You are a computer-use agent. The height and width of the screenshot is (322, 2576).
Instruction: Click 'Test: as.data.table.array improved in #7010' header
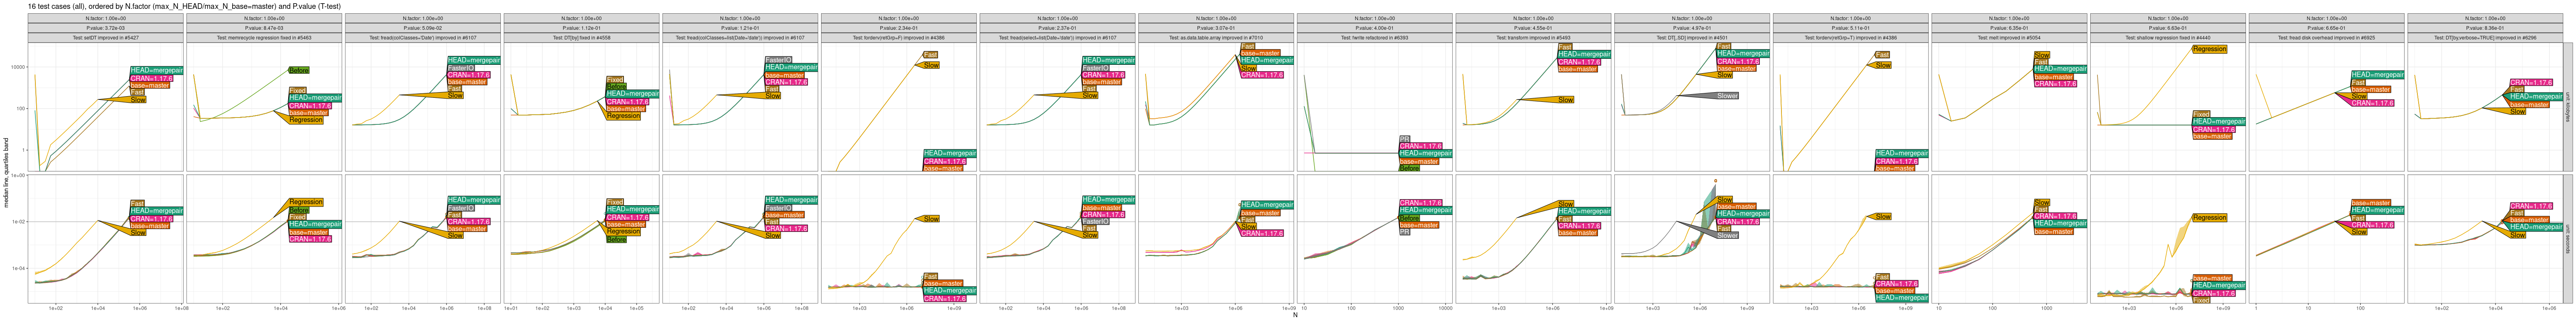(x=1216, y=38)
